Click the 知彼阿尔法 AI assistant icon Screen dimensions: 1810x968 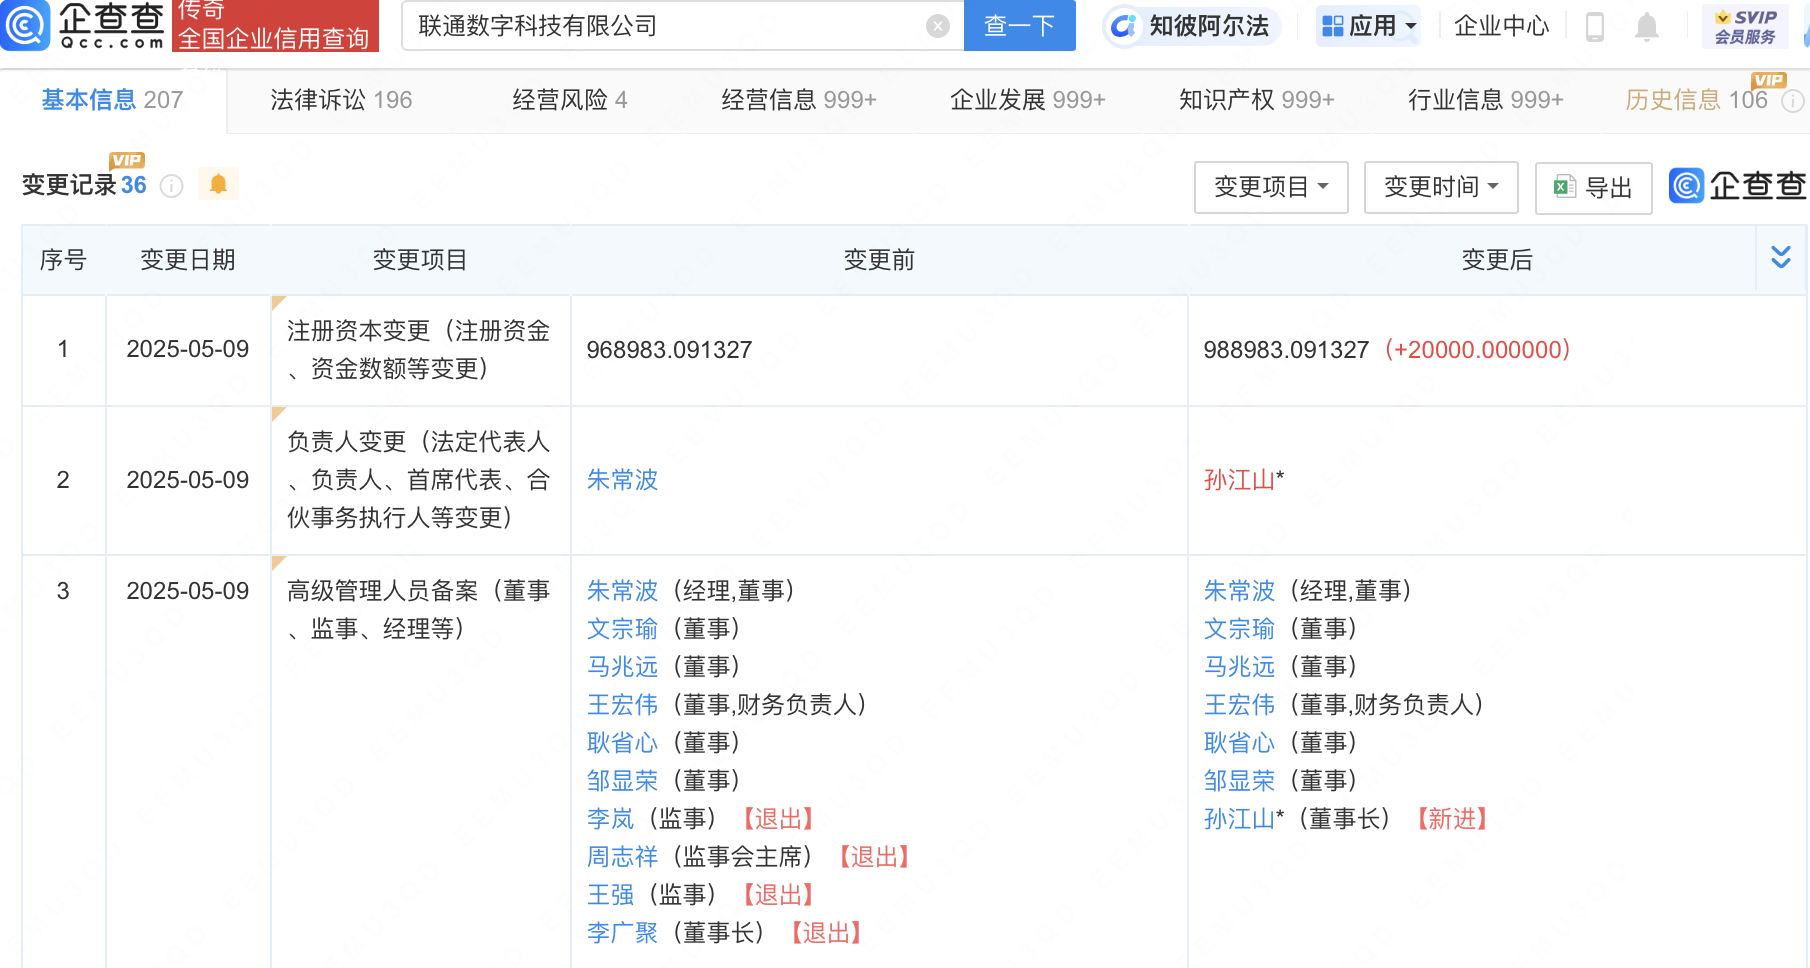point(1124,26)
